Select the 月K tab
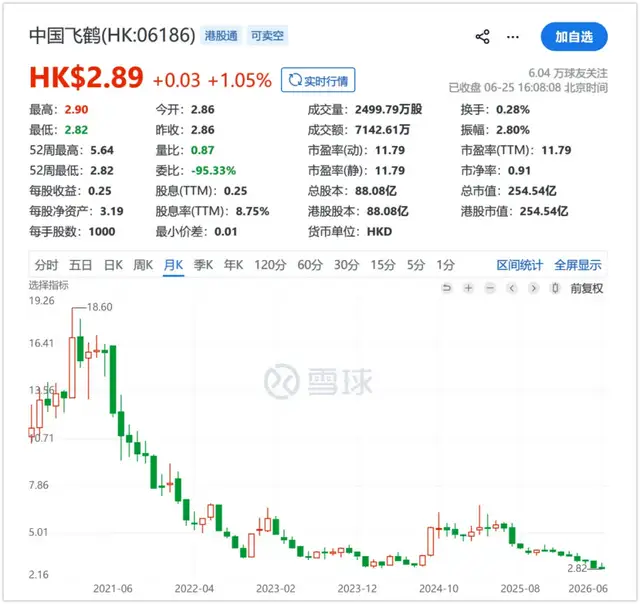The image size is (640, 604). tap(173, 265)
